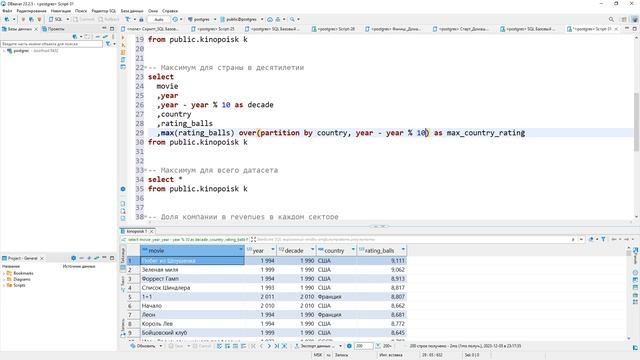The width and height of the screenshot is (640, 360).
Task: Open the Навигация menu
Action: click(61, 11)
